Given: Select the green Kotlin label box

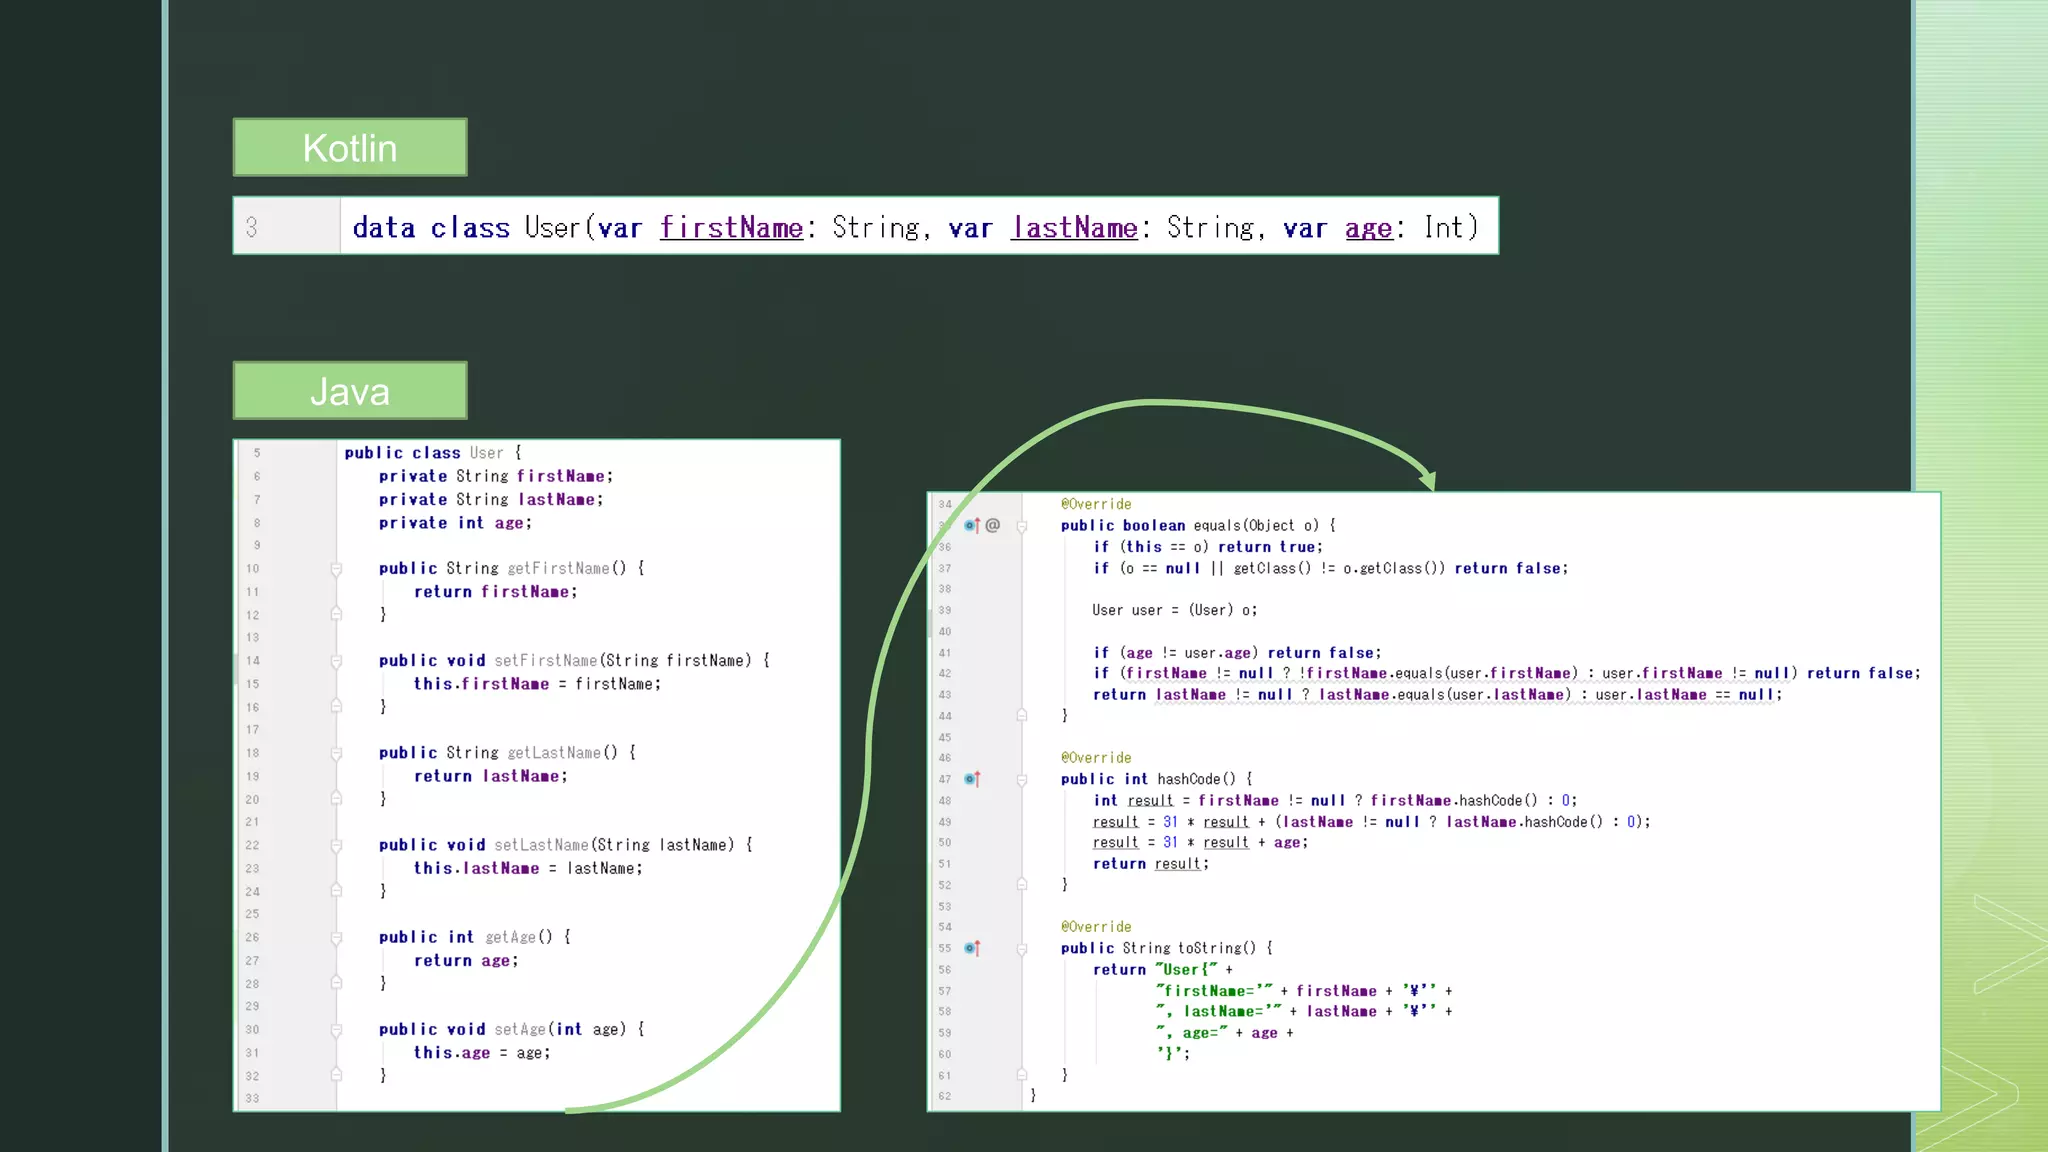Looking at the screenshot, I should [x=350, y=148].
